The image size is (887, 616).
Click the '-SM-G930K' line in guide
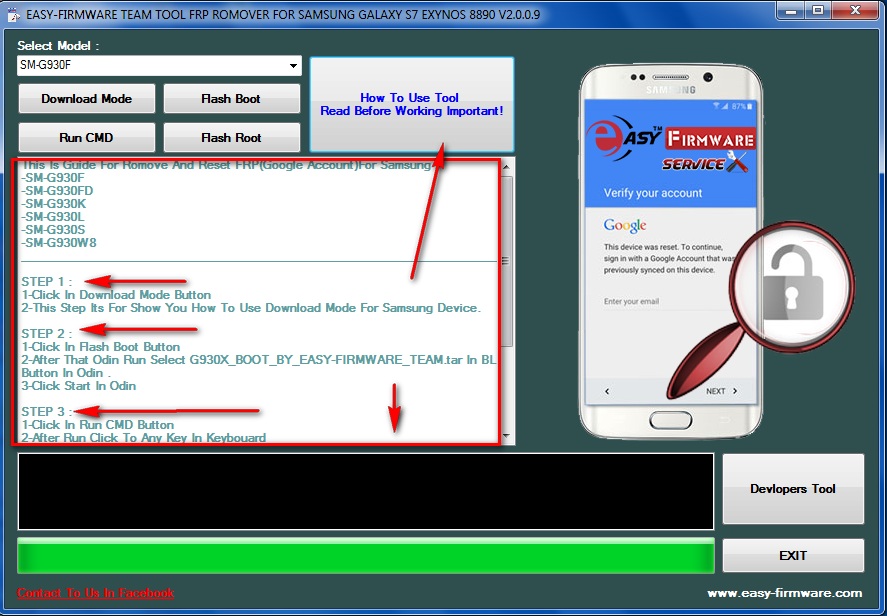coord(54,204)
